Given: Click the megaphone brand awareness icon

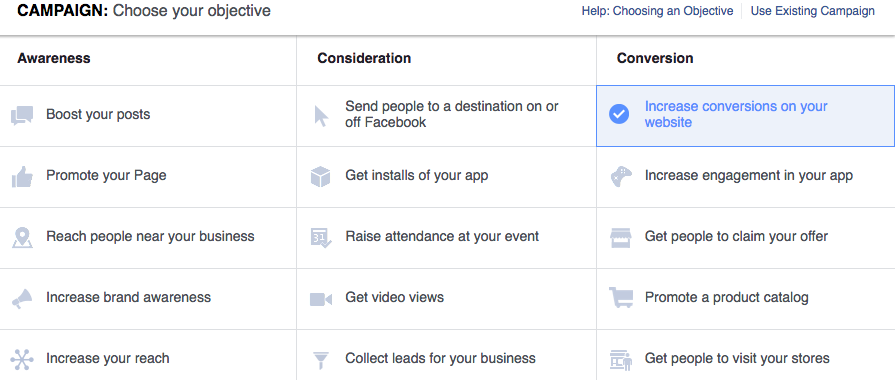Looking at the screenshot, I should click(x=22, y=298).
